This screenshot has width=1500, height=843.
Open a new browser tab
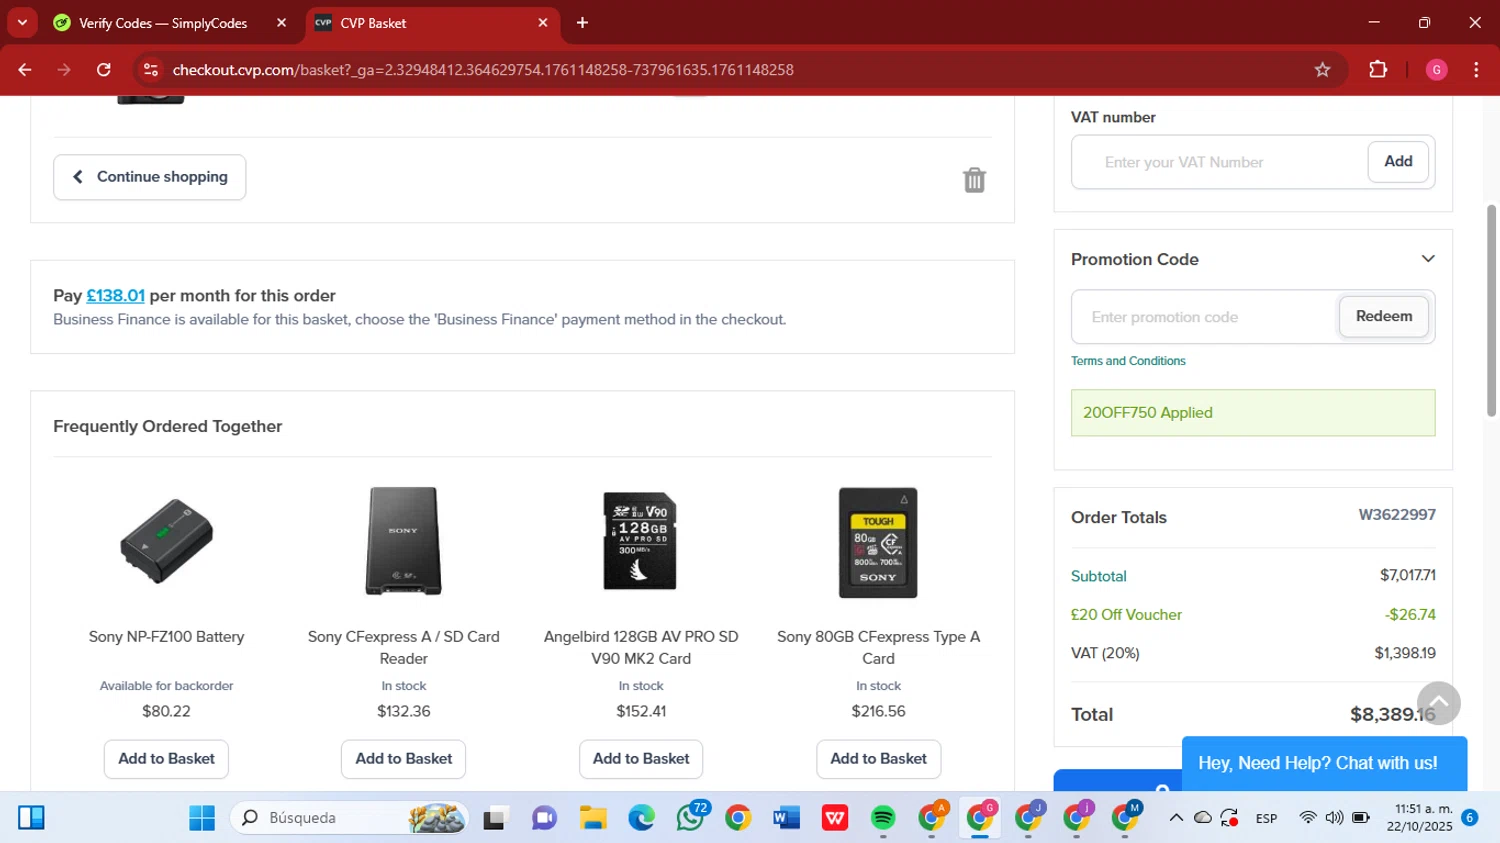click(x=582, y=23)
